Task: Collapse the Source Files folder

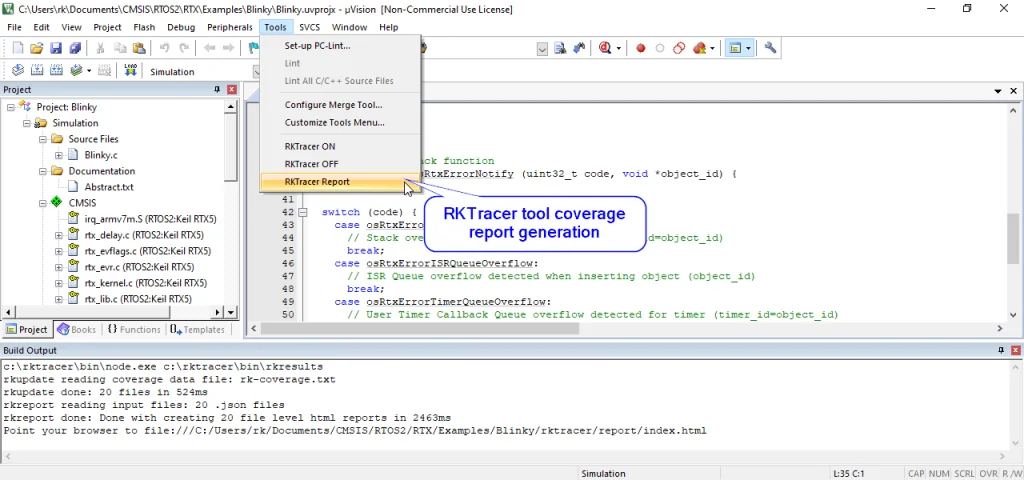Action: [x=42, y=139]
